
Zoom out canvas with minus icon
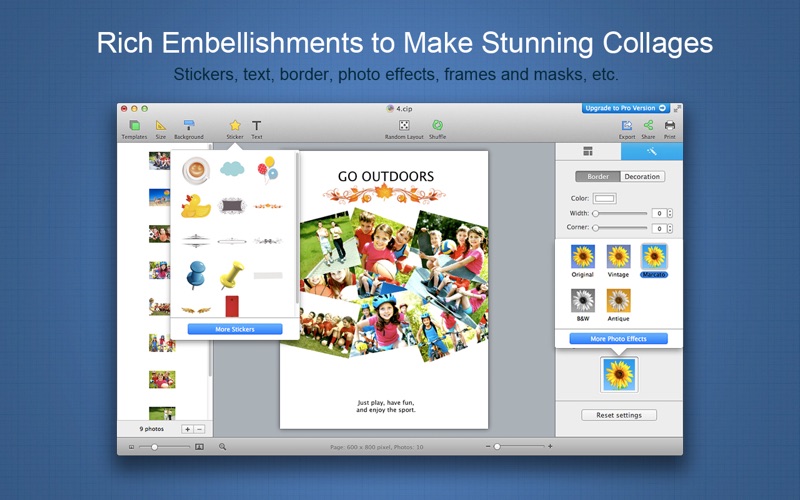click(x=488, y=446)
